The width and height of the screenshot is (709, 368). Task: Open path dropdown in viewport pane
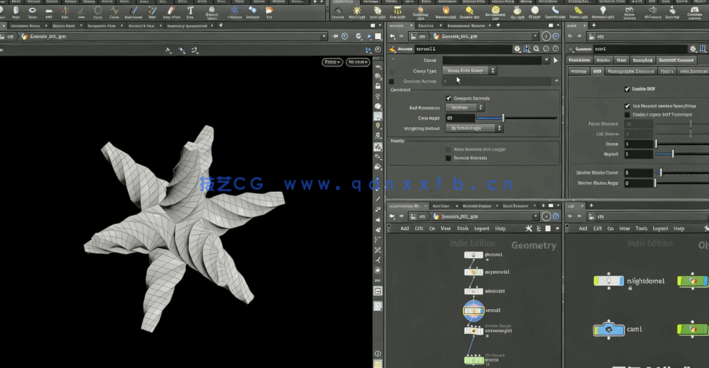click(x=324, y=36)
